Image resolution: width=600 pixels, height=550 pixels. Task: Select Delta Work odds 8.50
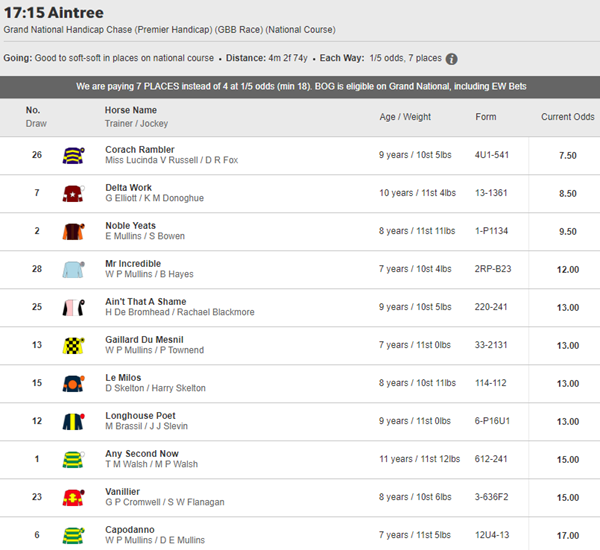click(567, 193)
